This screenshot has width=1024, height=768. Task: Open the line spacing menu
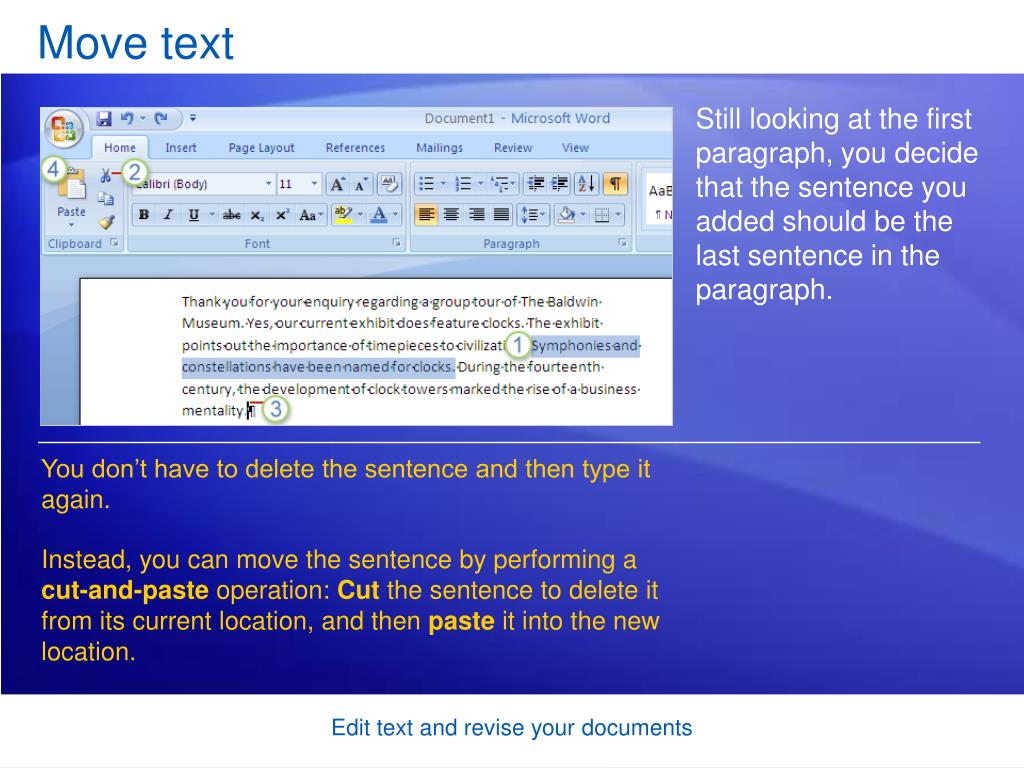(532, 214)
